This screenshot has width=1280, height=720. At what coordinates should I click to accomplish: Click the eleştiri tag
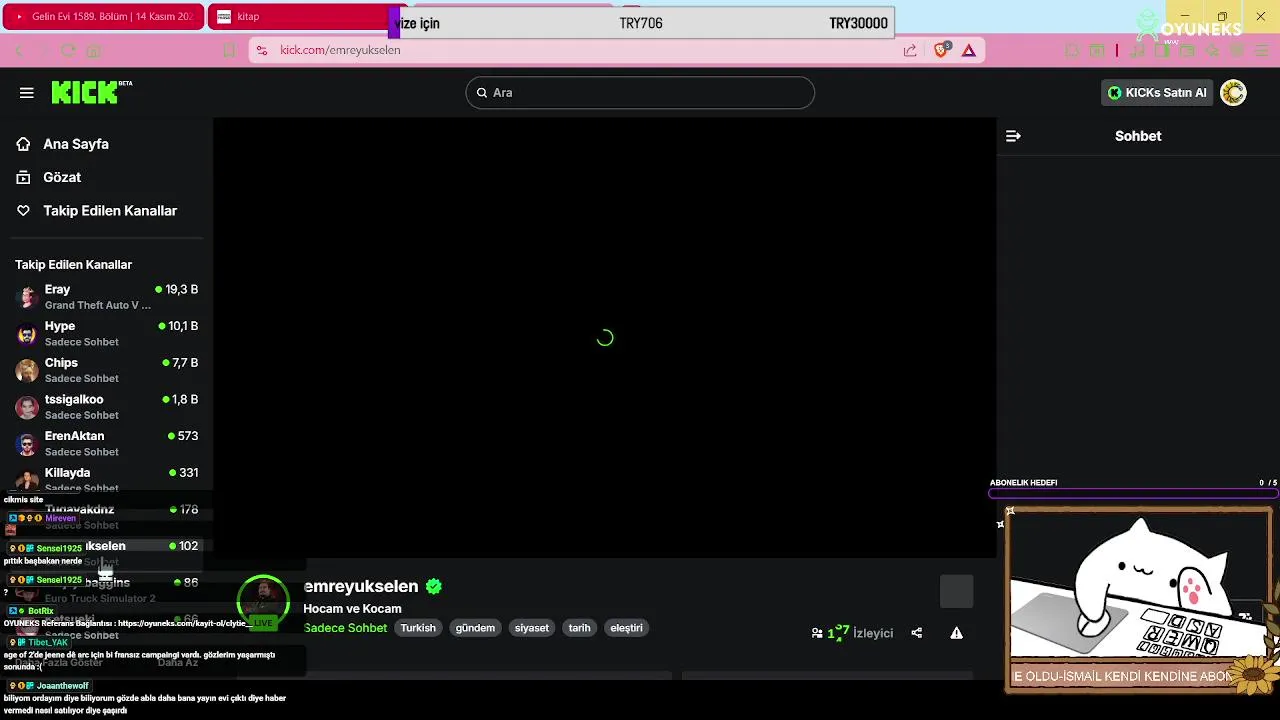pyautogui.click(x=627, y=628)
